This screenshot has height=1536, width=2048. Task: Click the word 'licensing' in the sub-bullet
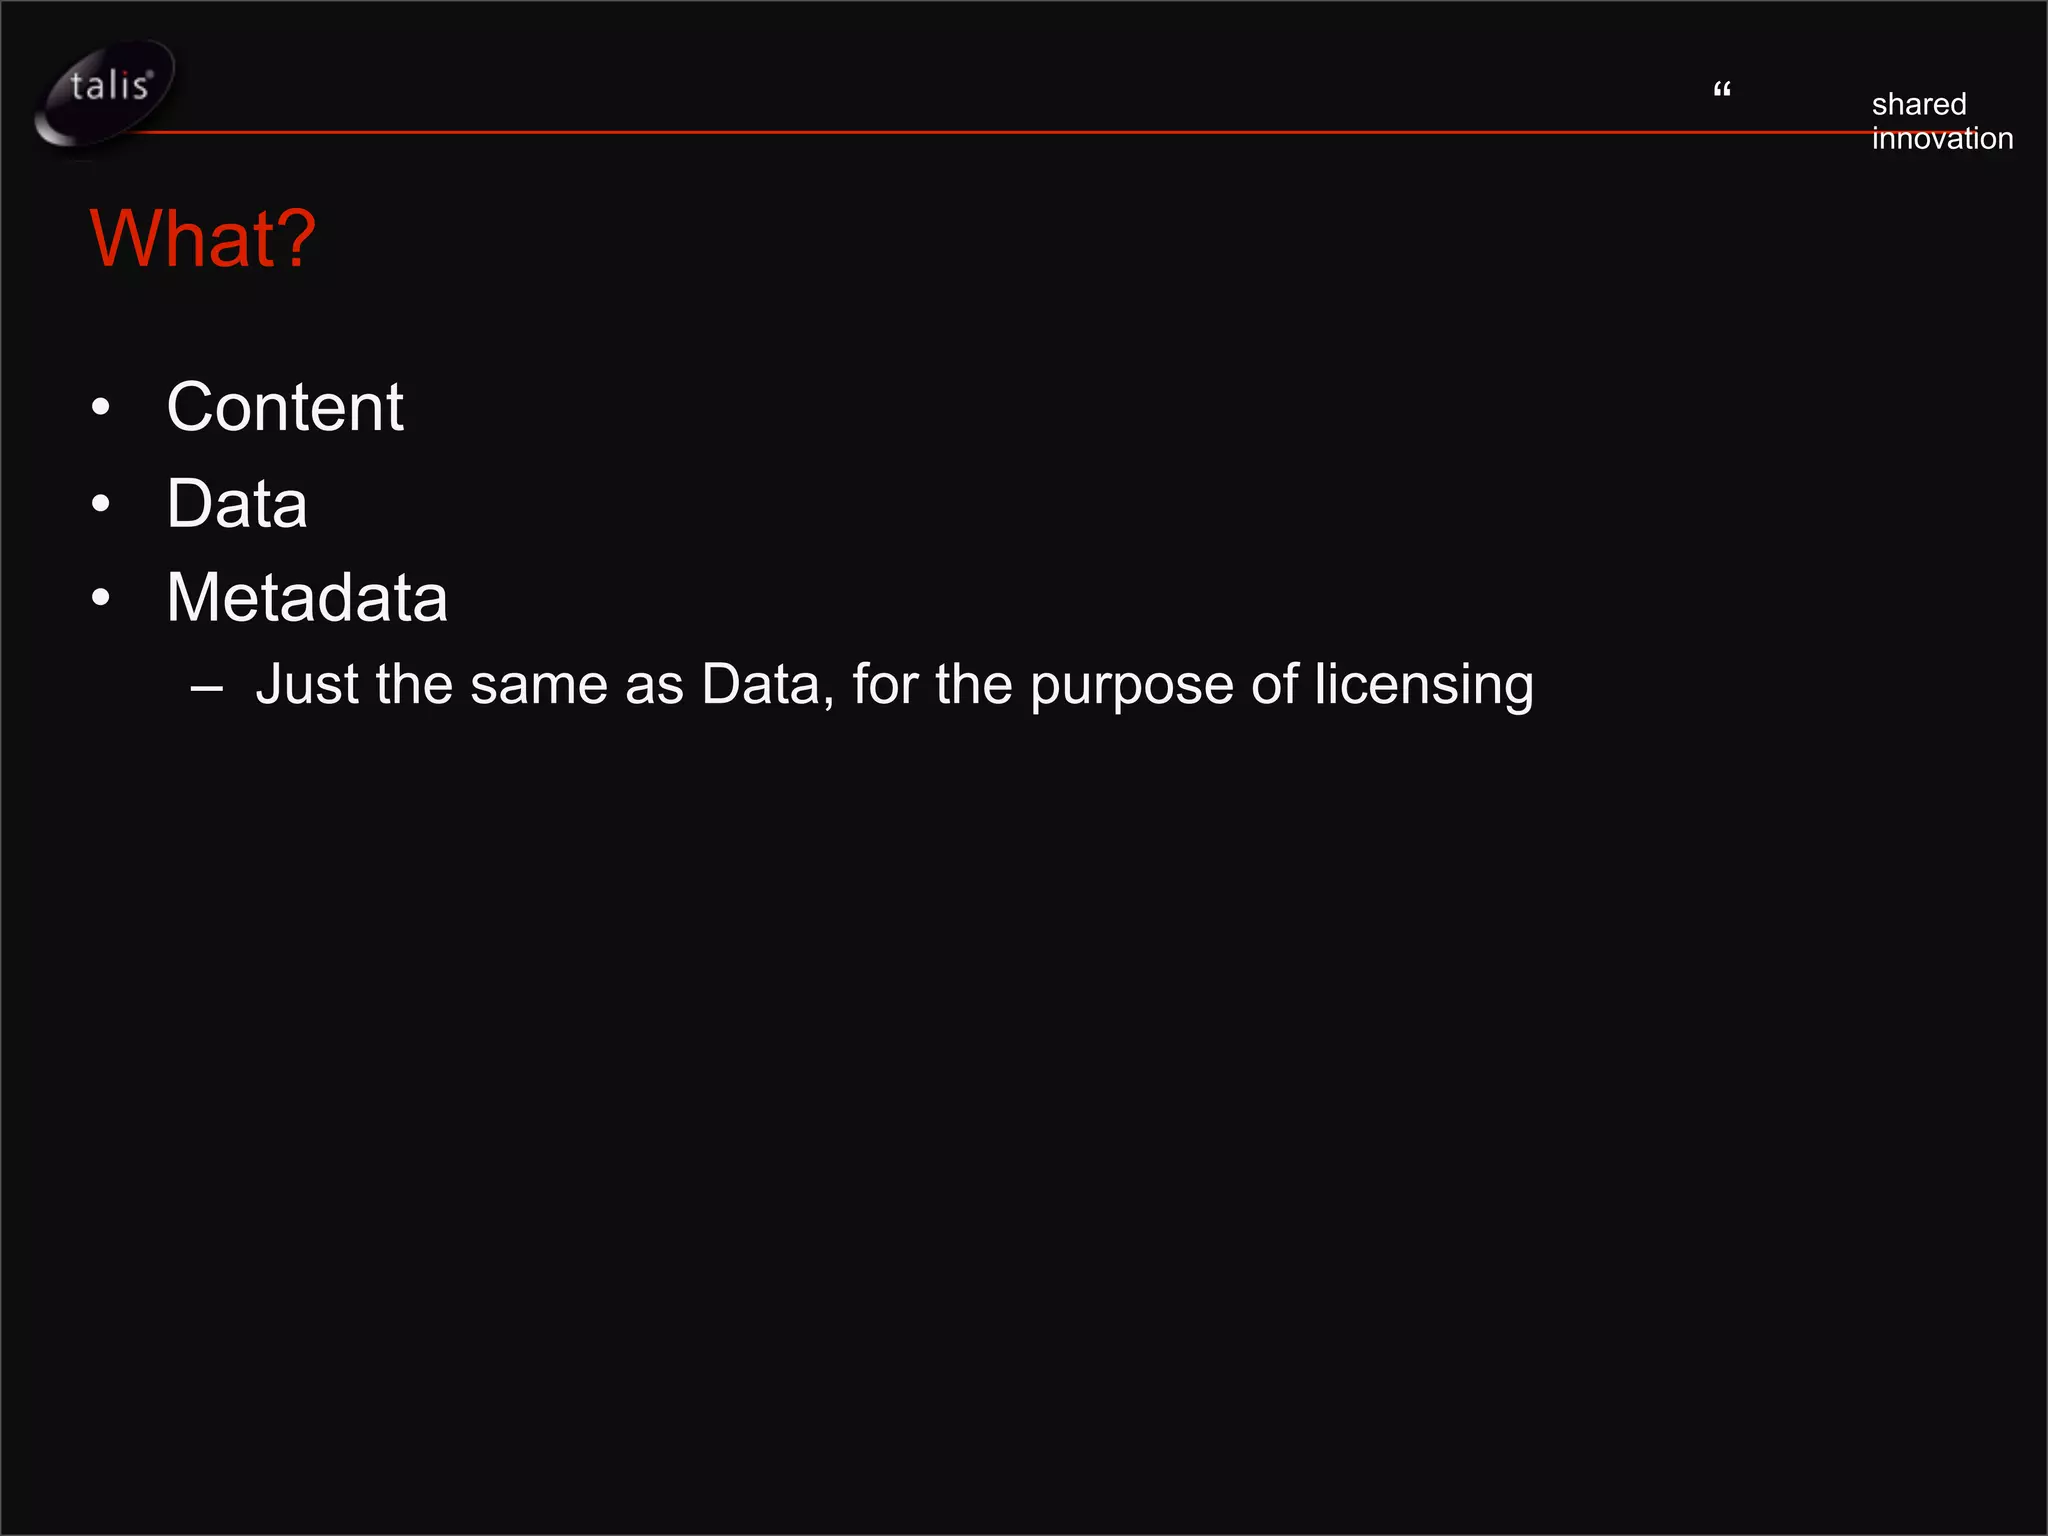tap(1424, 686)
